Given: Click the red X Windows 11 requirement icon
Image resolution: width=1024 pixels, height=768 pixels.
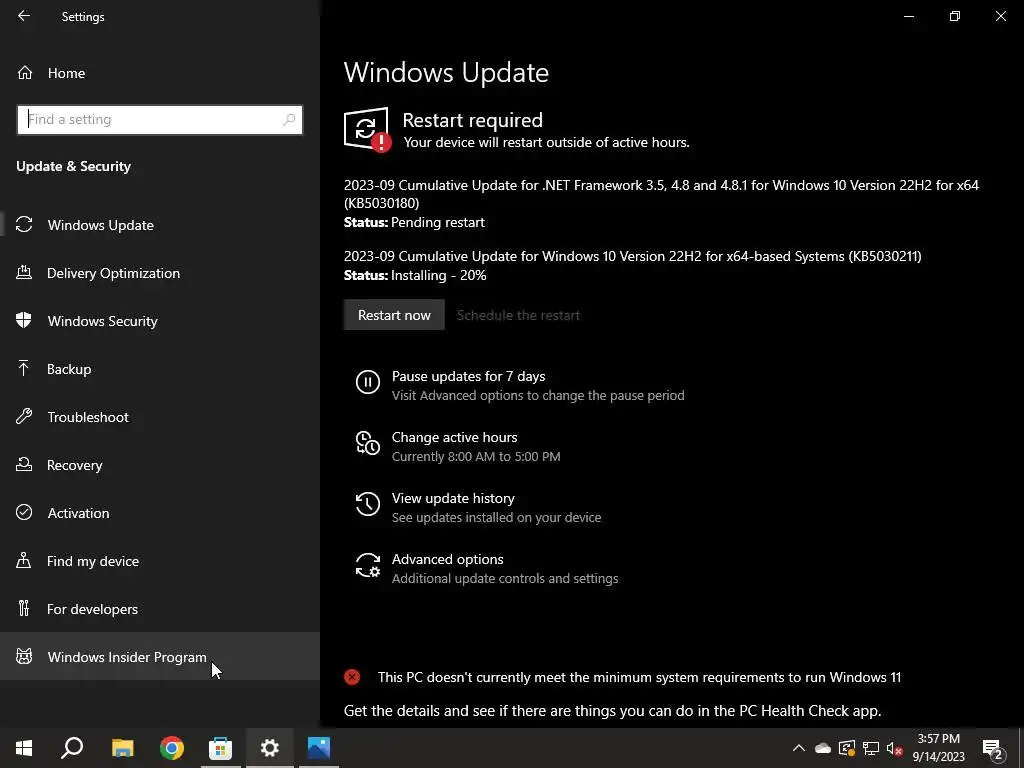Looking at the screenshot, I should (352, 677).
